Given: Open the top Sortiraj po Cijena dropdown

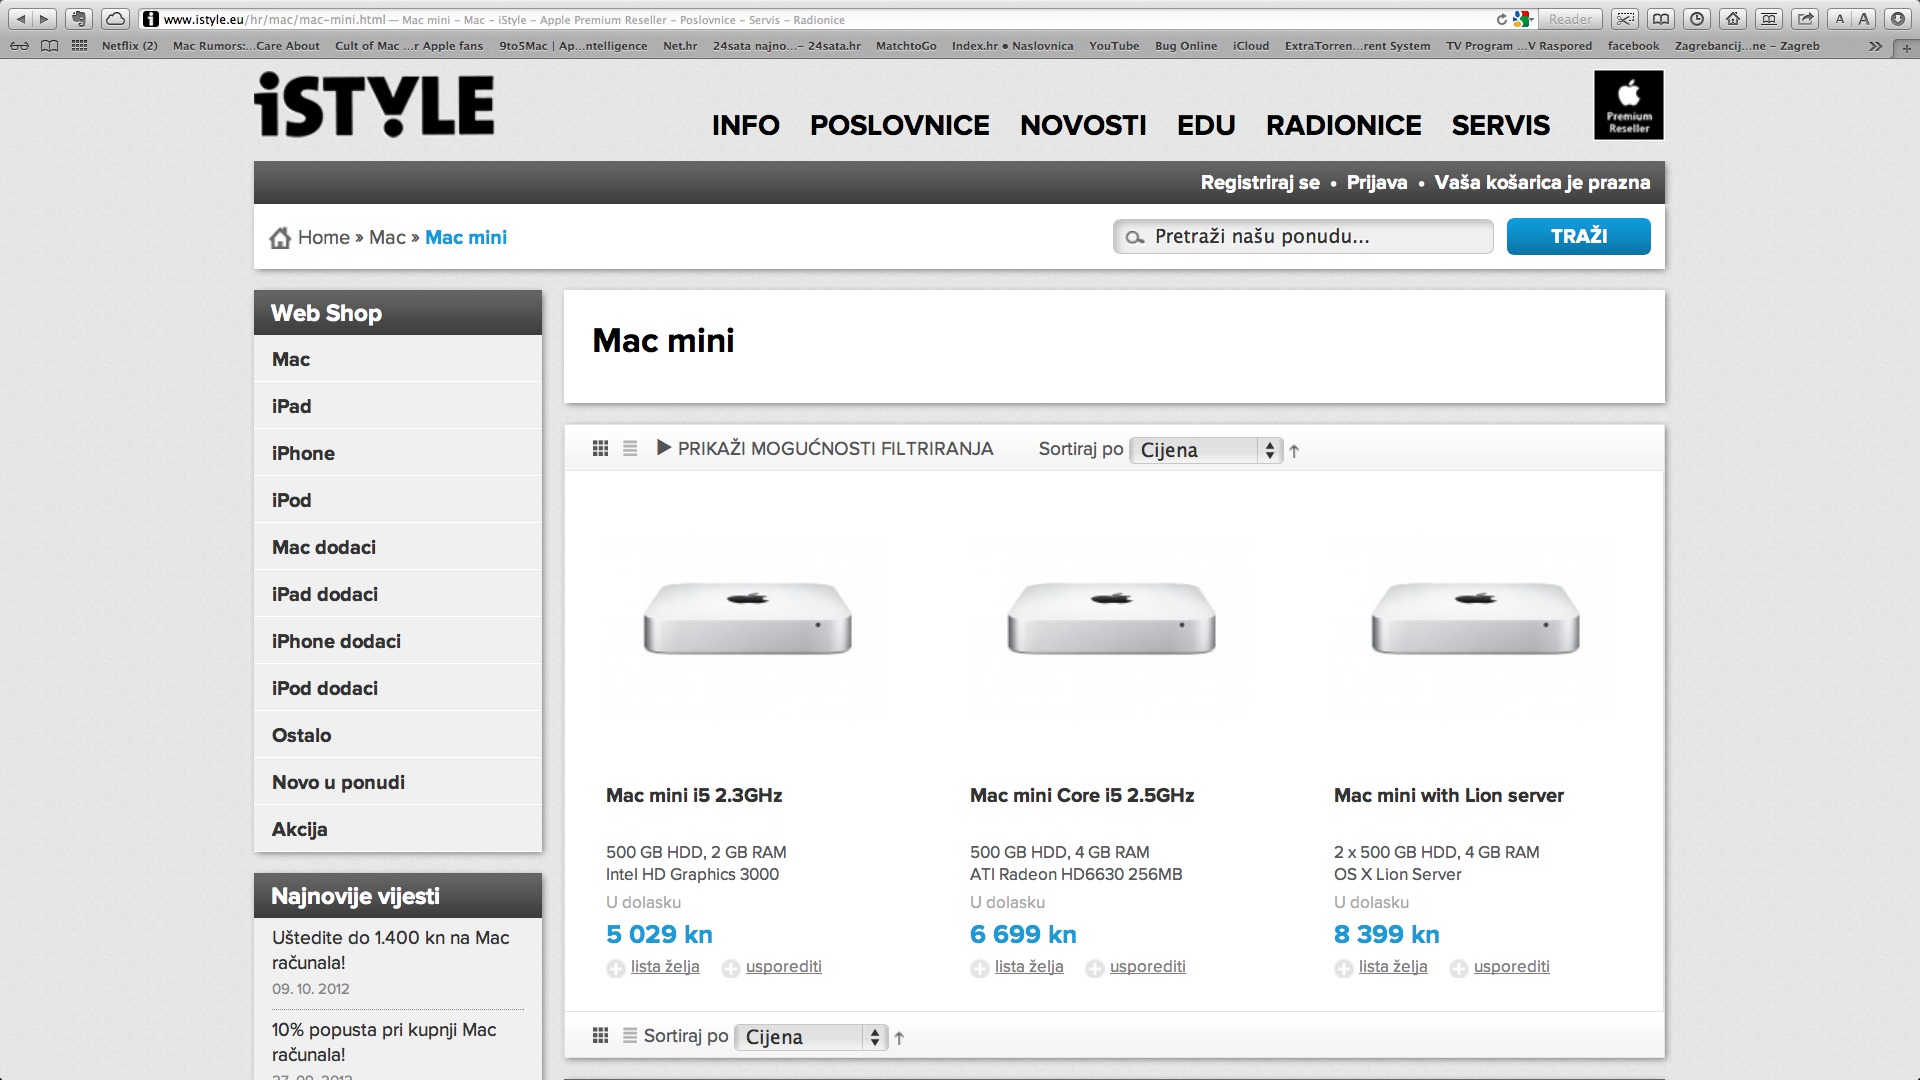Looking at the screenshot, I should pos(1205,450).
